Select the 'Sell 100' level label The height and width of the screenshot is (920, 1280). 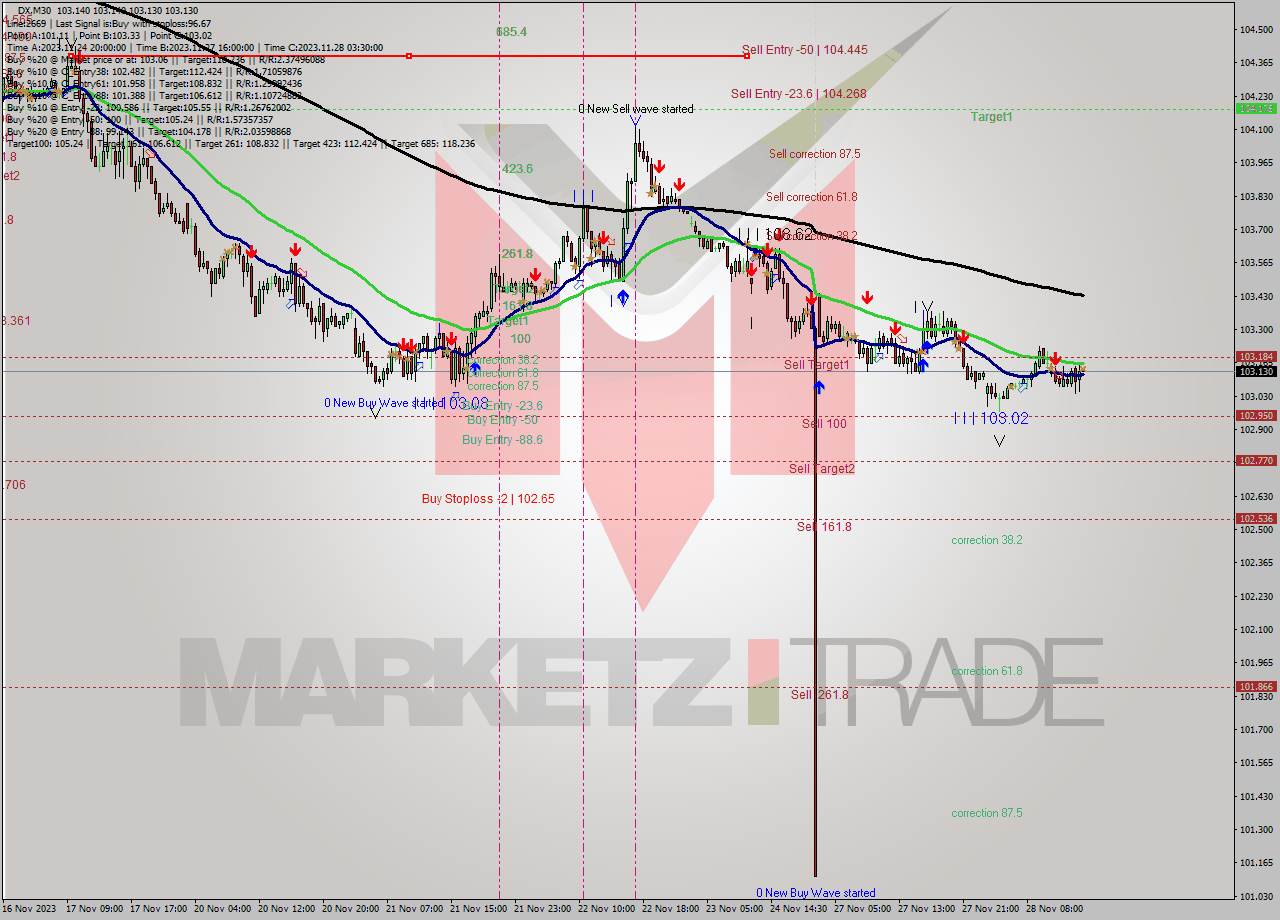824,424
